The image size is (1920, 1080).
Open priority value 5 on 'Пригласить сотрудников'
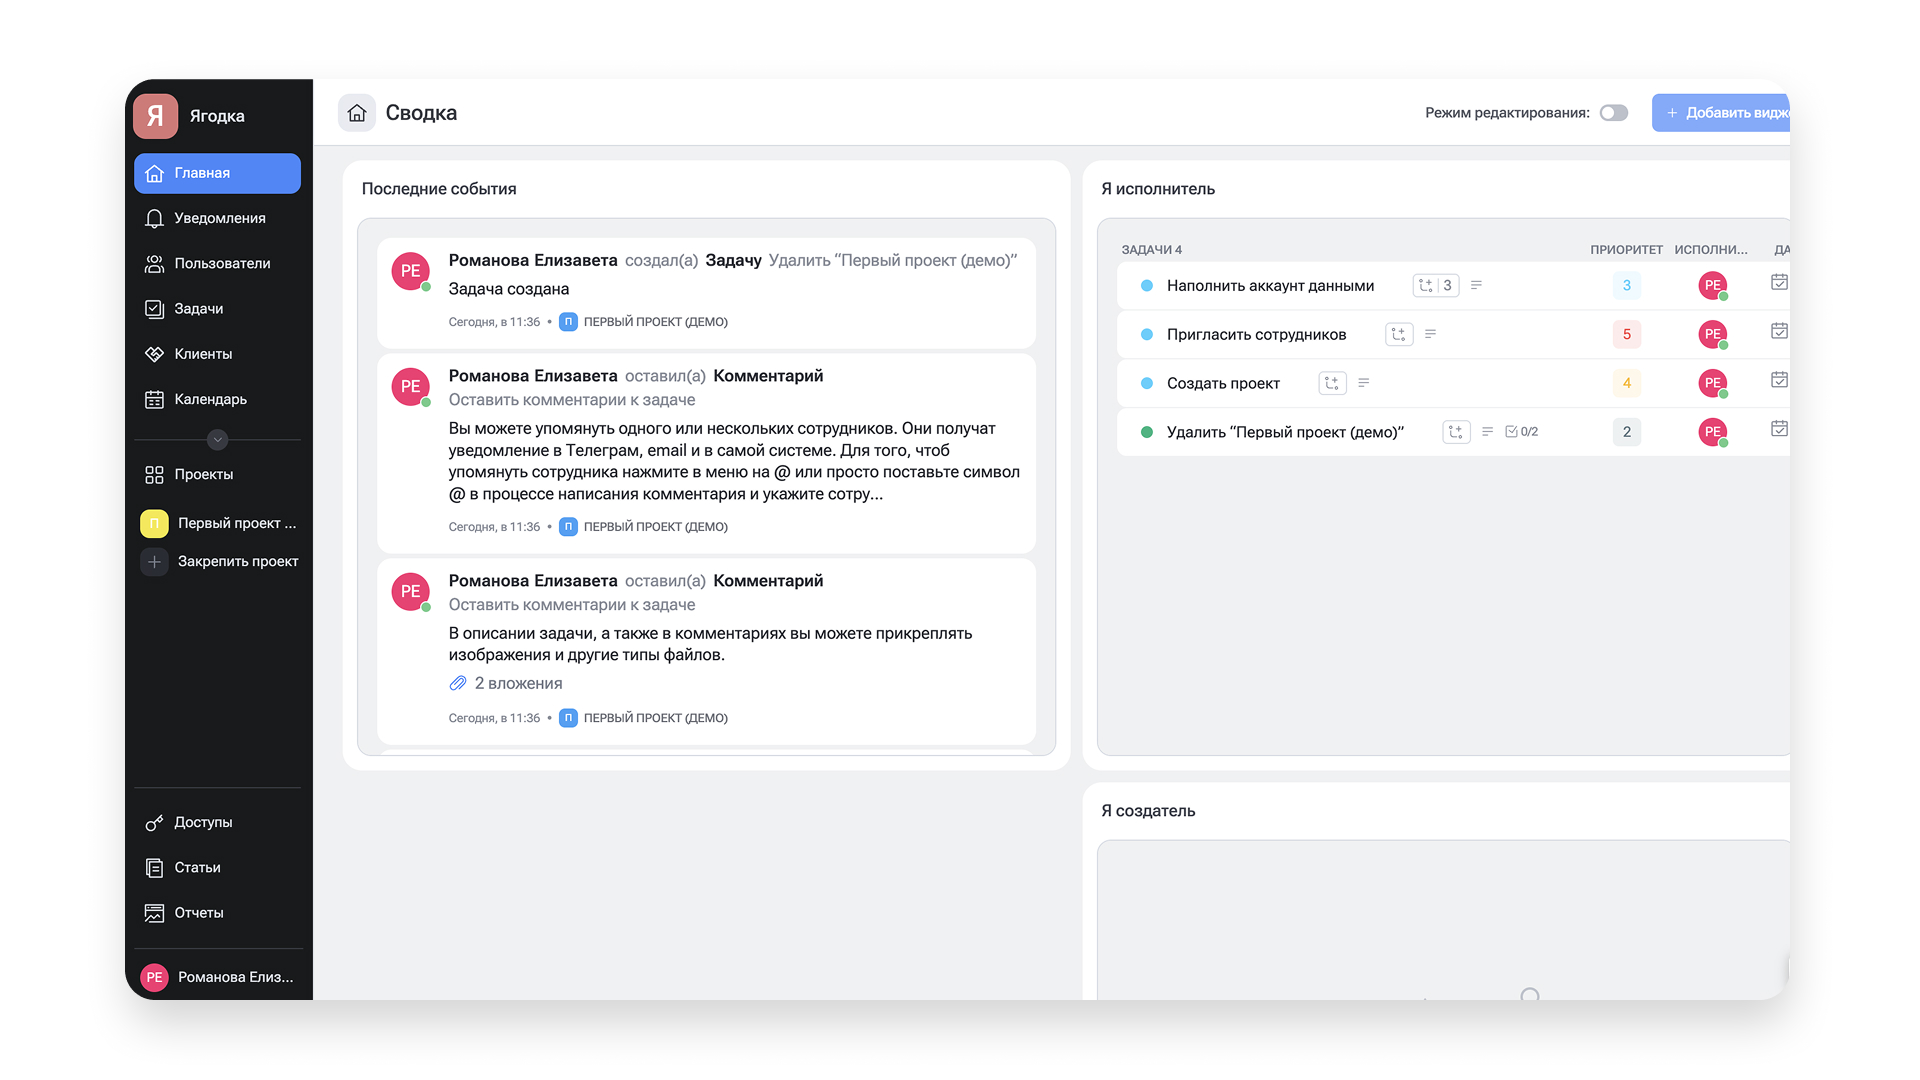click(1626, 334)
